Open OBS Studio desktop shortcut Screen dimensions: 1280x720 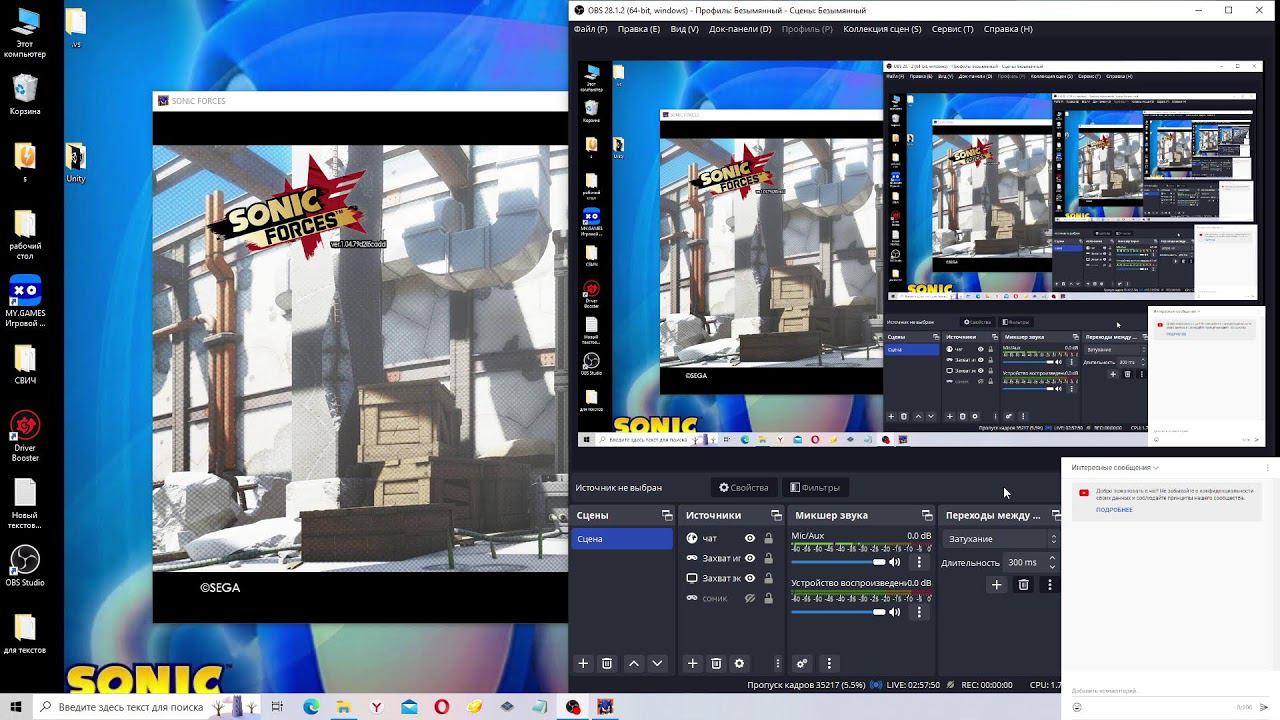click(25, 566)
